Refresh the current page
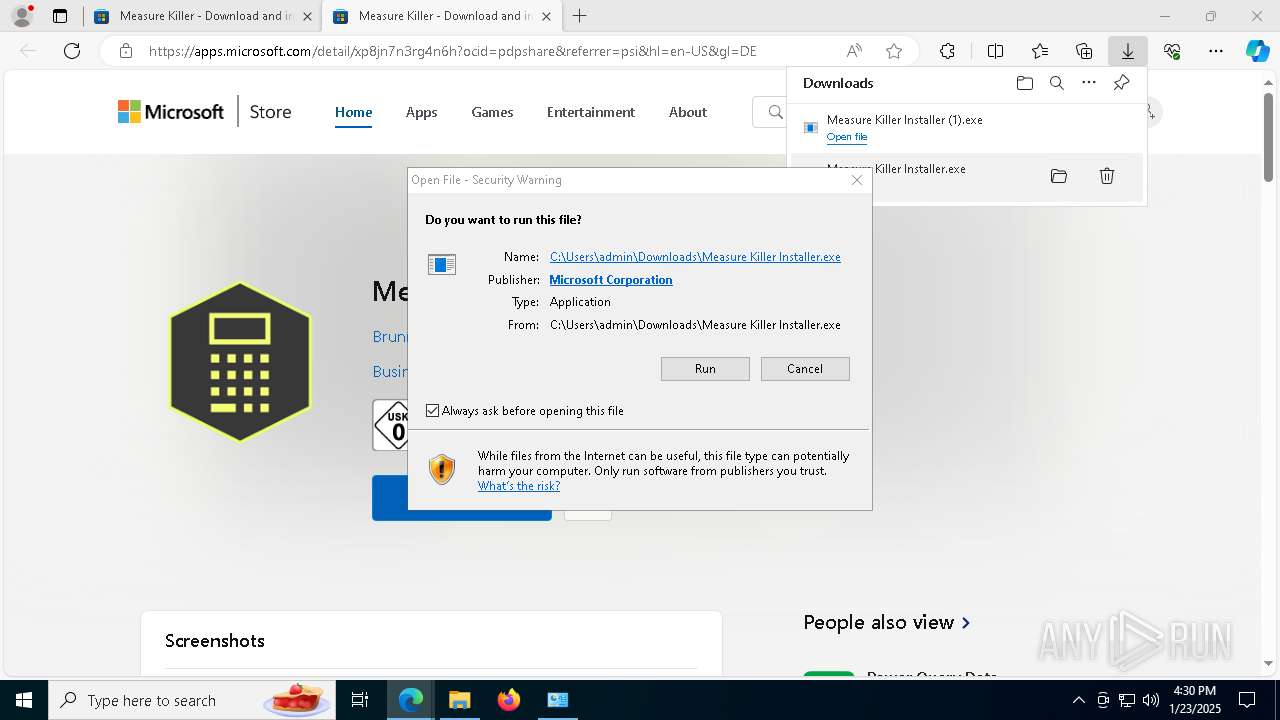The width and height of the screenshot is (1280, 720). click(x=72, y=51)
